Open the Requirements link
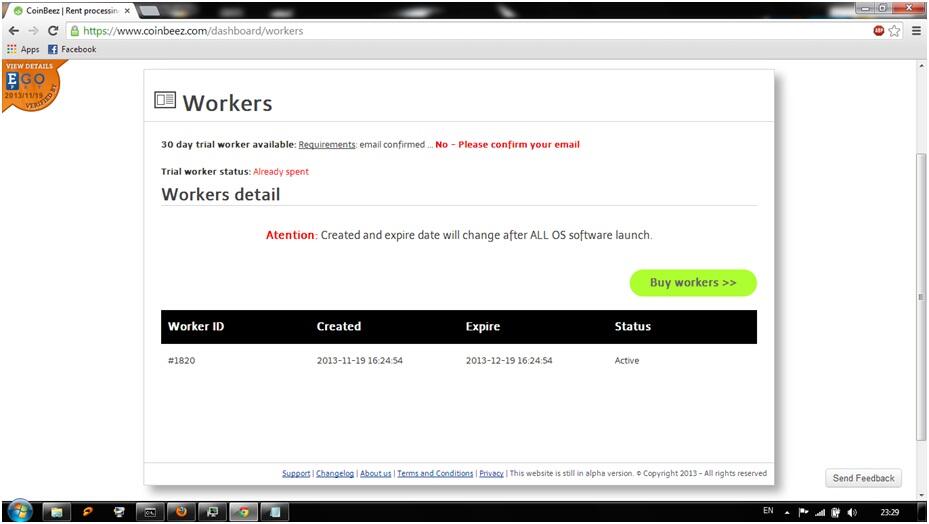Viewport: 929px width, 524px height. pyautogui.click(x=326, y=145)
